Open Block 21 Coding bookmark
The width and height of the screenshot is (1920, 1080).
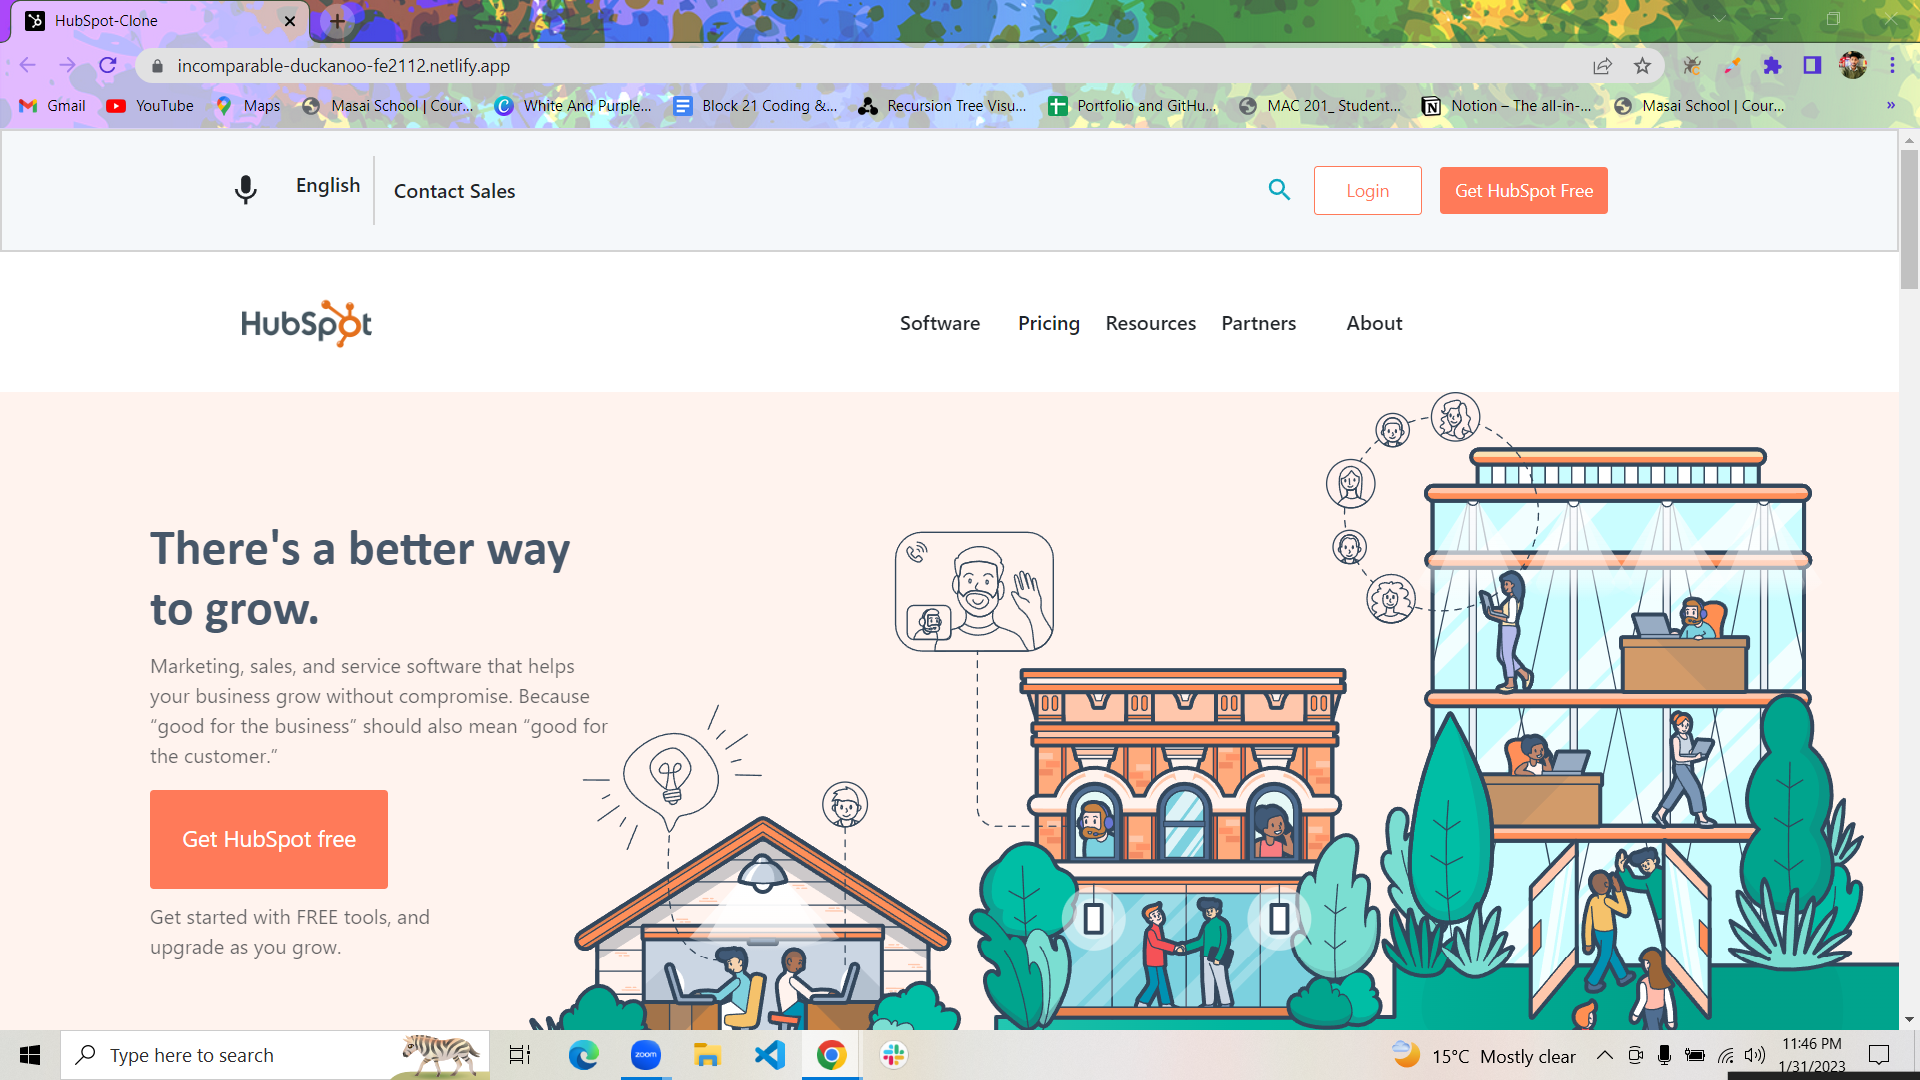755,105
